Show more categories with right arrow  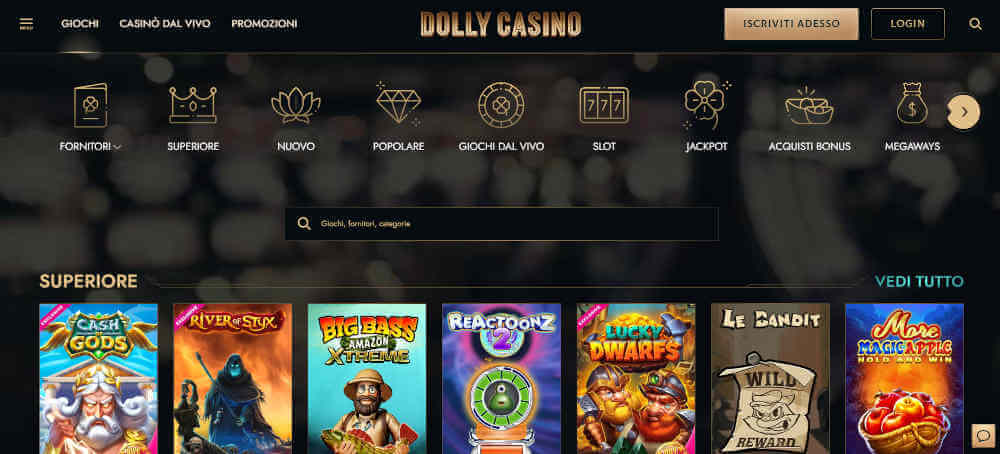pyautogui.click(x=963, y=112)
